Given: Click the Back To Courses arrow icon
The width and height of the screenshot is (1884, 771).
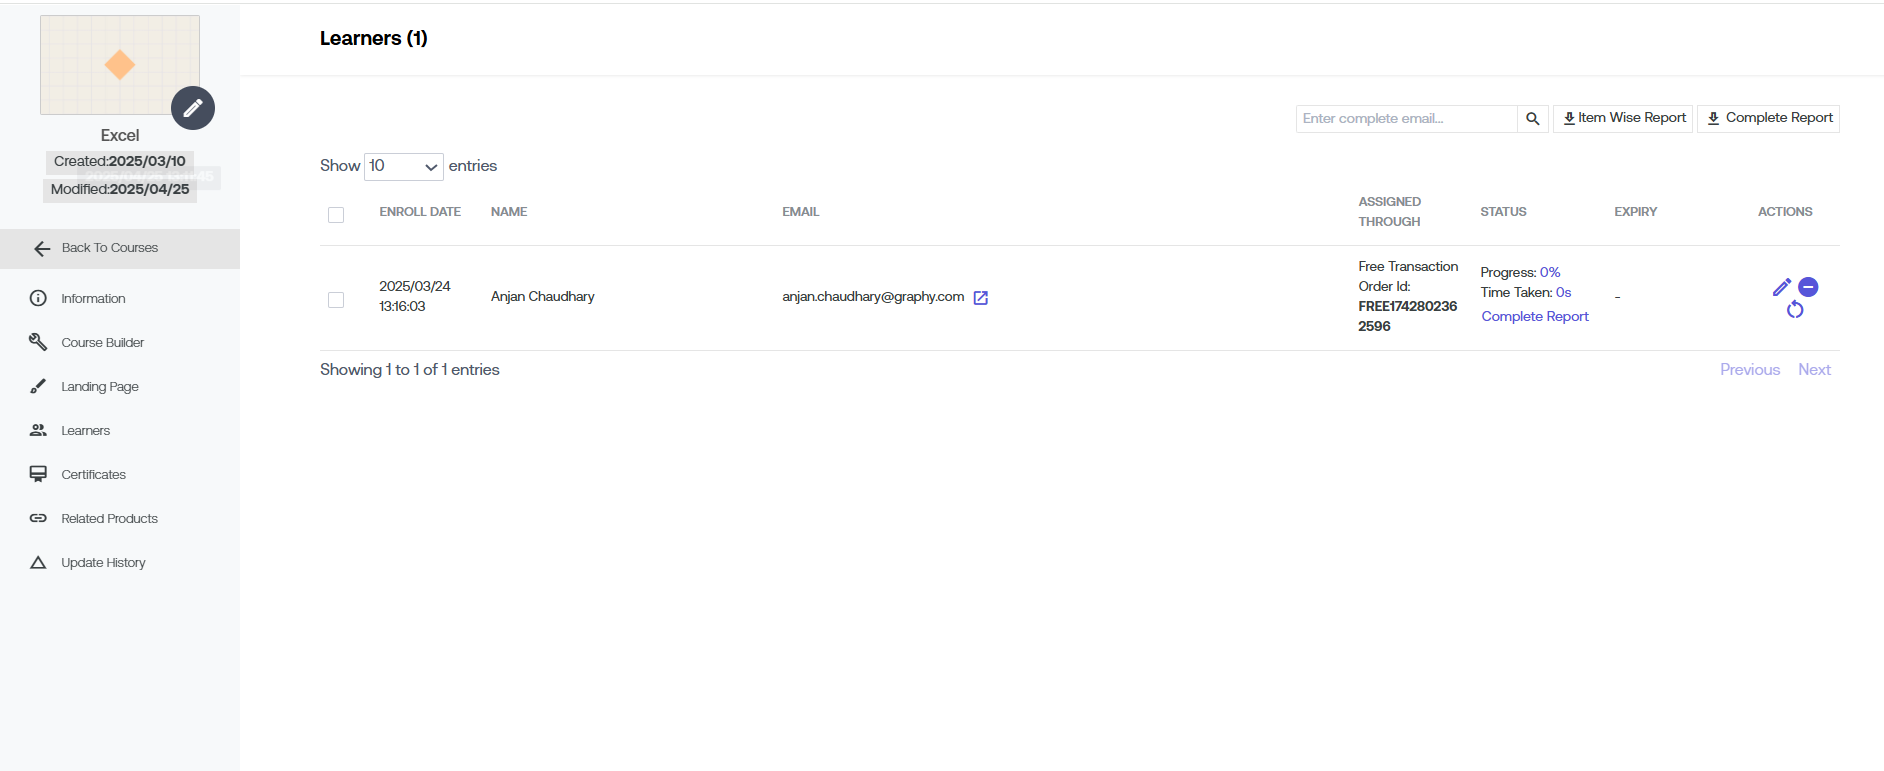Looking at the screenshot, I should 42,249.
